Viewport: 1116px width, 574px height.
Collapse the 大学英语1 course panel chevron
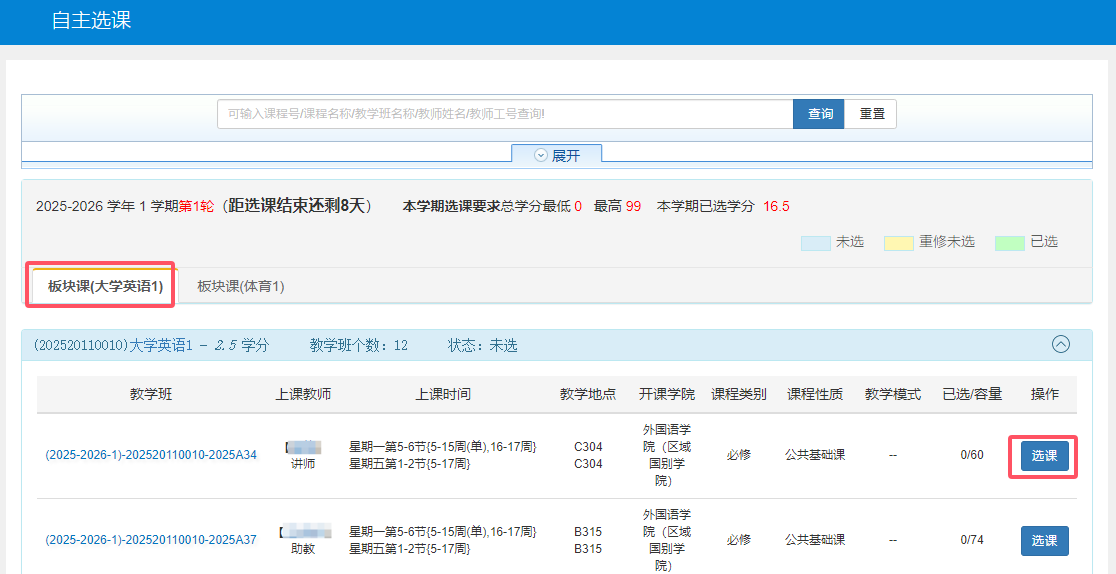[x=1061, y=345]
